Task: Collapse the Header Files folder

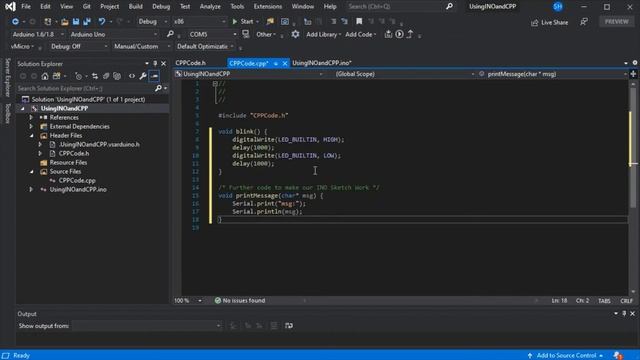Action: pyautogui.click(x=31, y=136)
